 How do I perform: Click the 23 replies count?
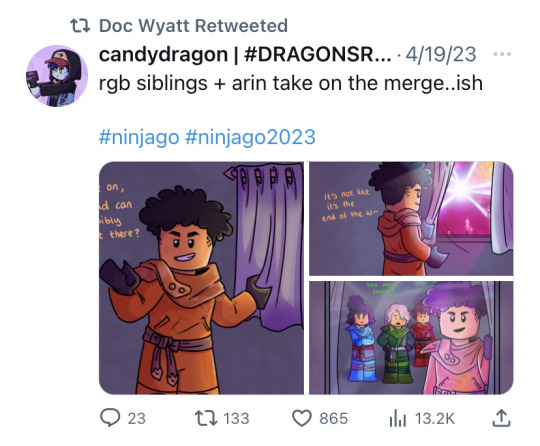(136, 418)
